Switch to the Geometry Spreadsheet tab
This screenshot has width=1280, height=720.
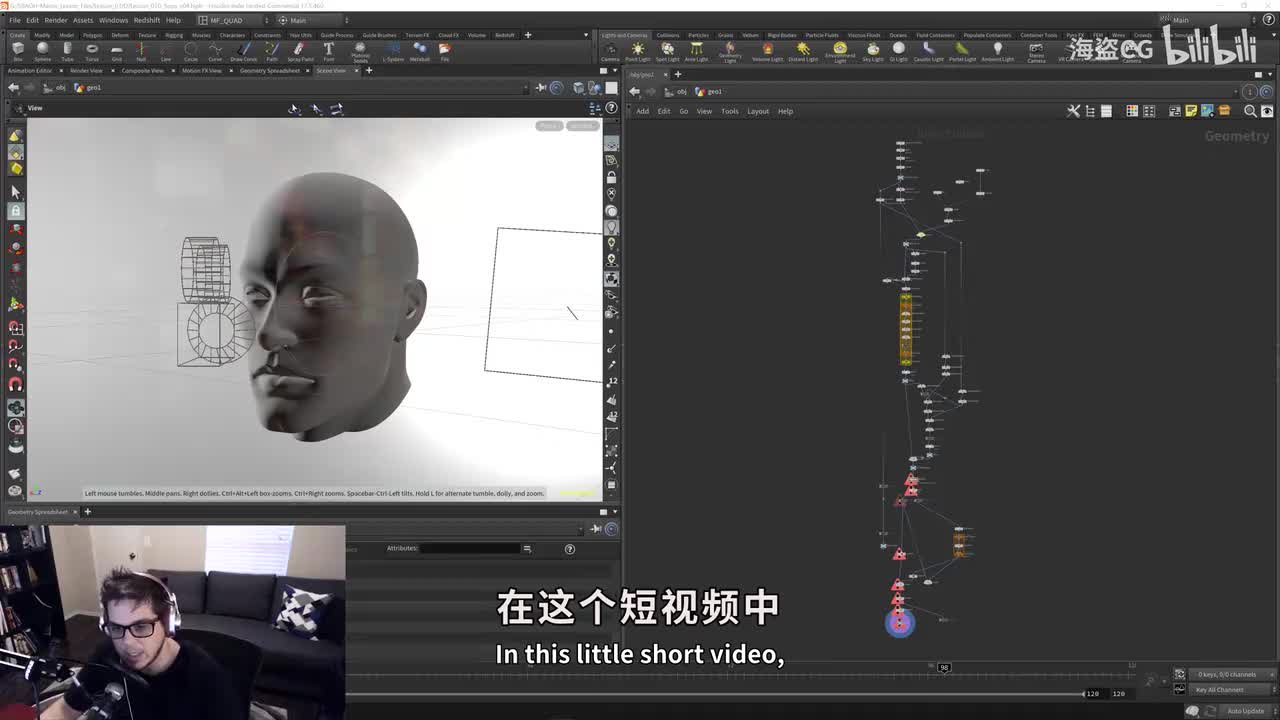(x=270, y=71)
